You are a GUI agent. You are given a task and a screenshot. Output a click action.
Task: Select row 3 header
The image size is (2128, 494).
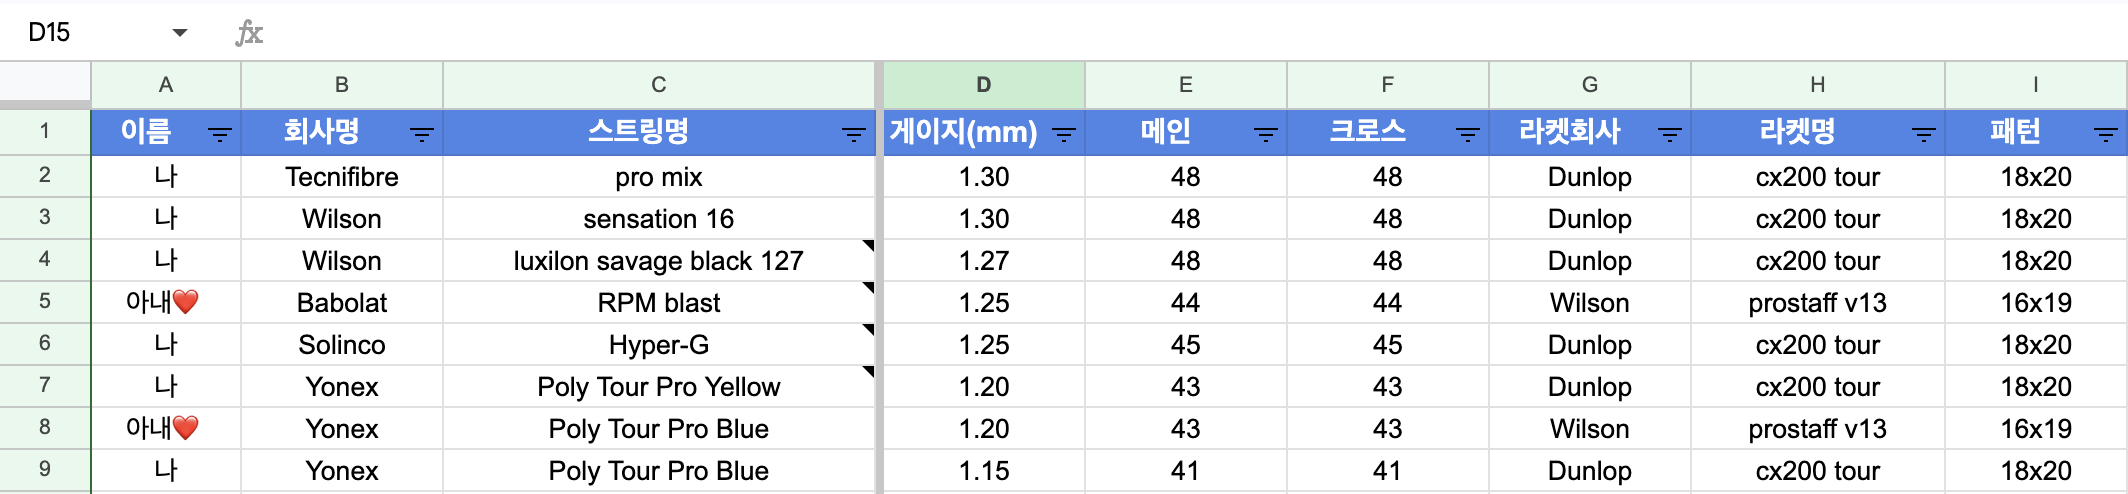click(x=45, y=218)
